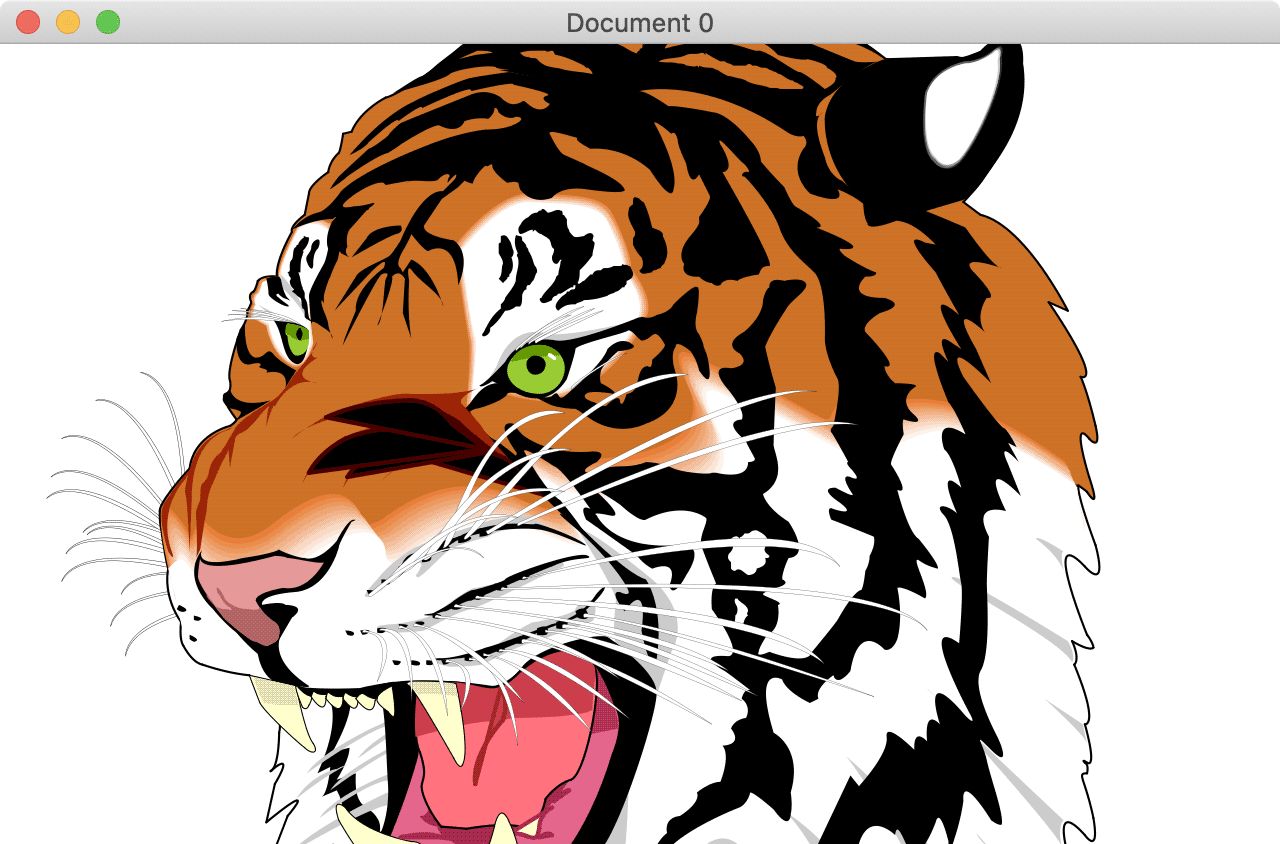Viewport: 1280px width, 844px height.
Task: Click the Document 0 window title
Action: (640, 22)
